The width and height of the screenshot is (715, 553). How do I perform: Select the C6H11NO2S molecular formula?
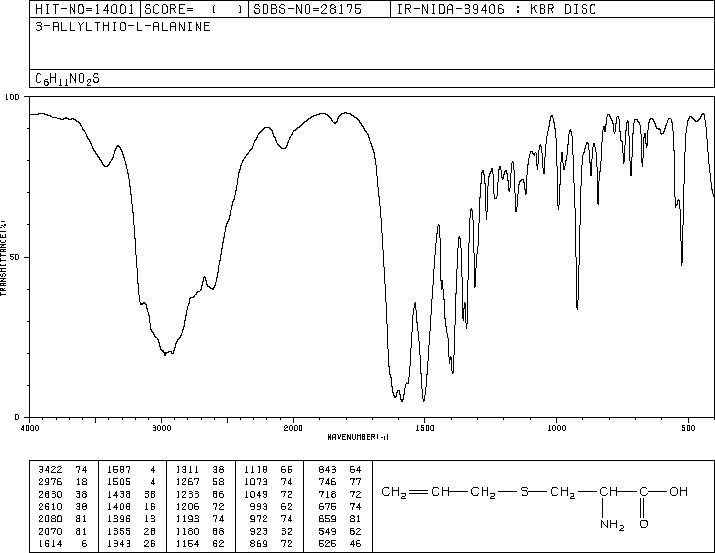67,79
